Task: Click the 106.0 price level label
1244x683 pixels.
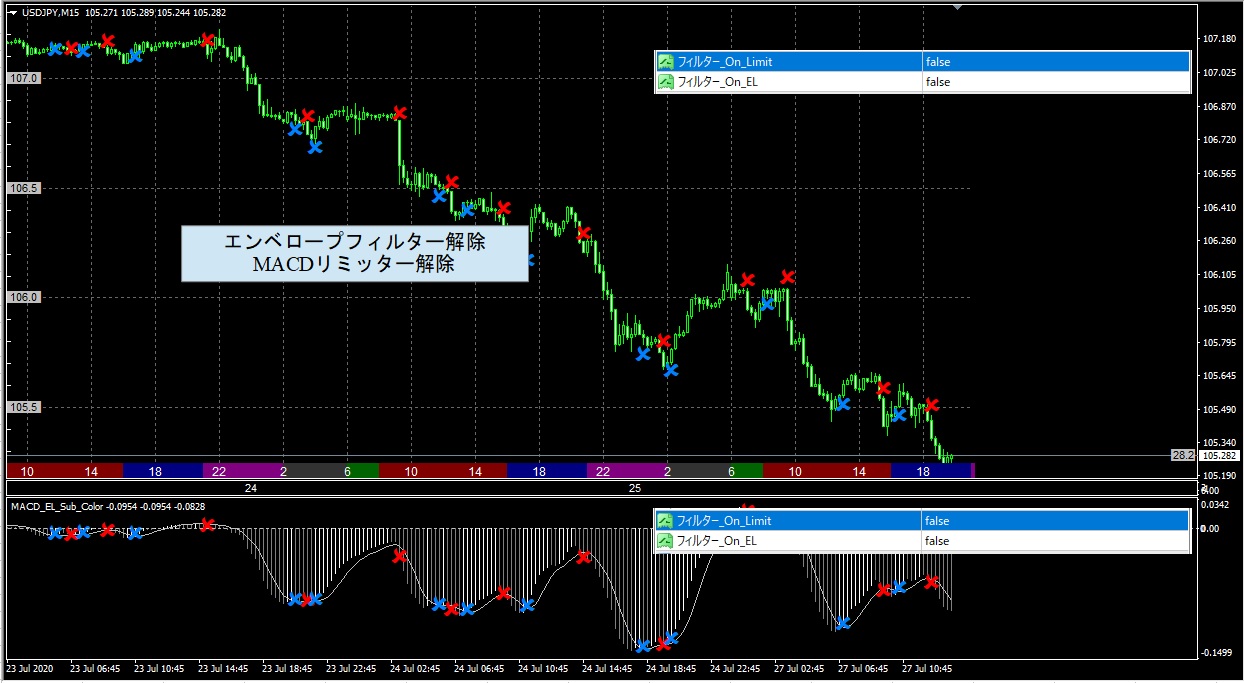Action: point(23,298)
